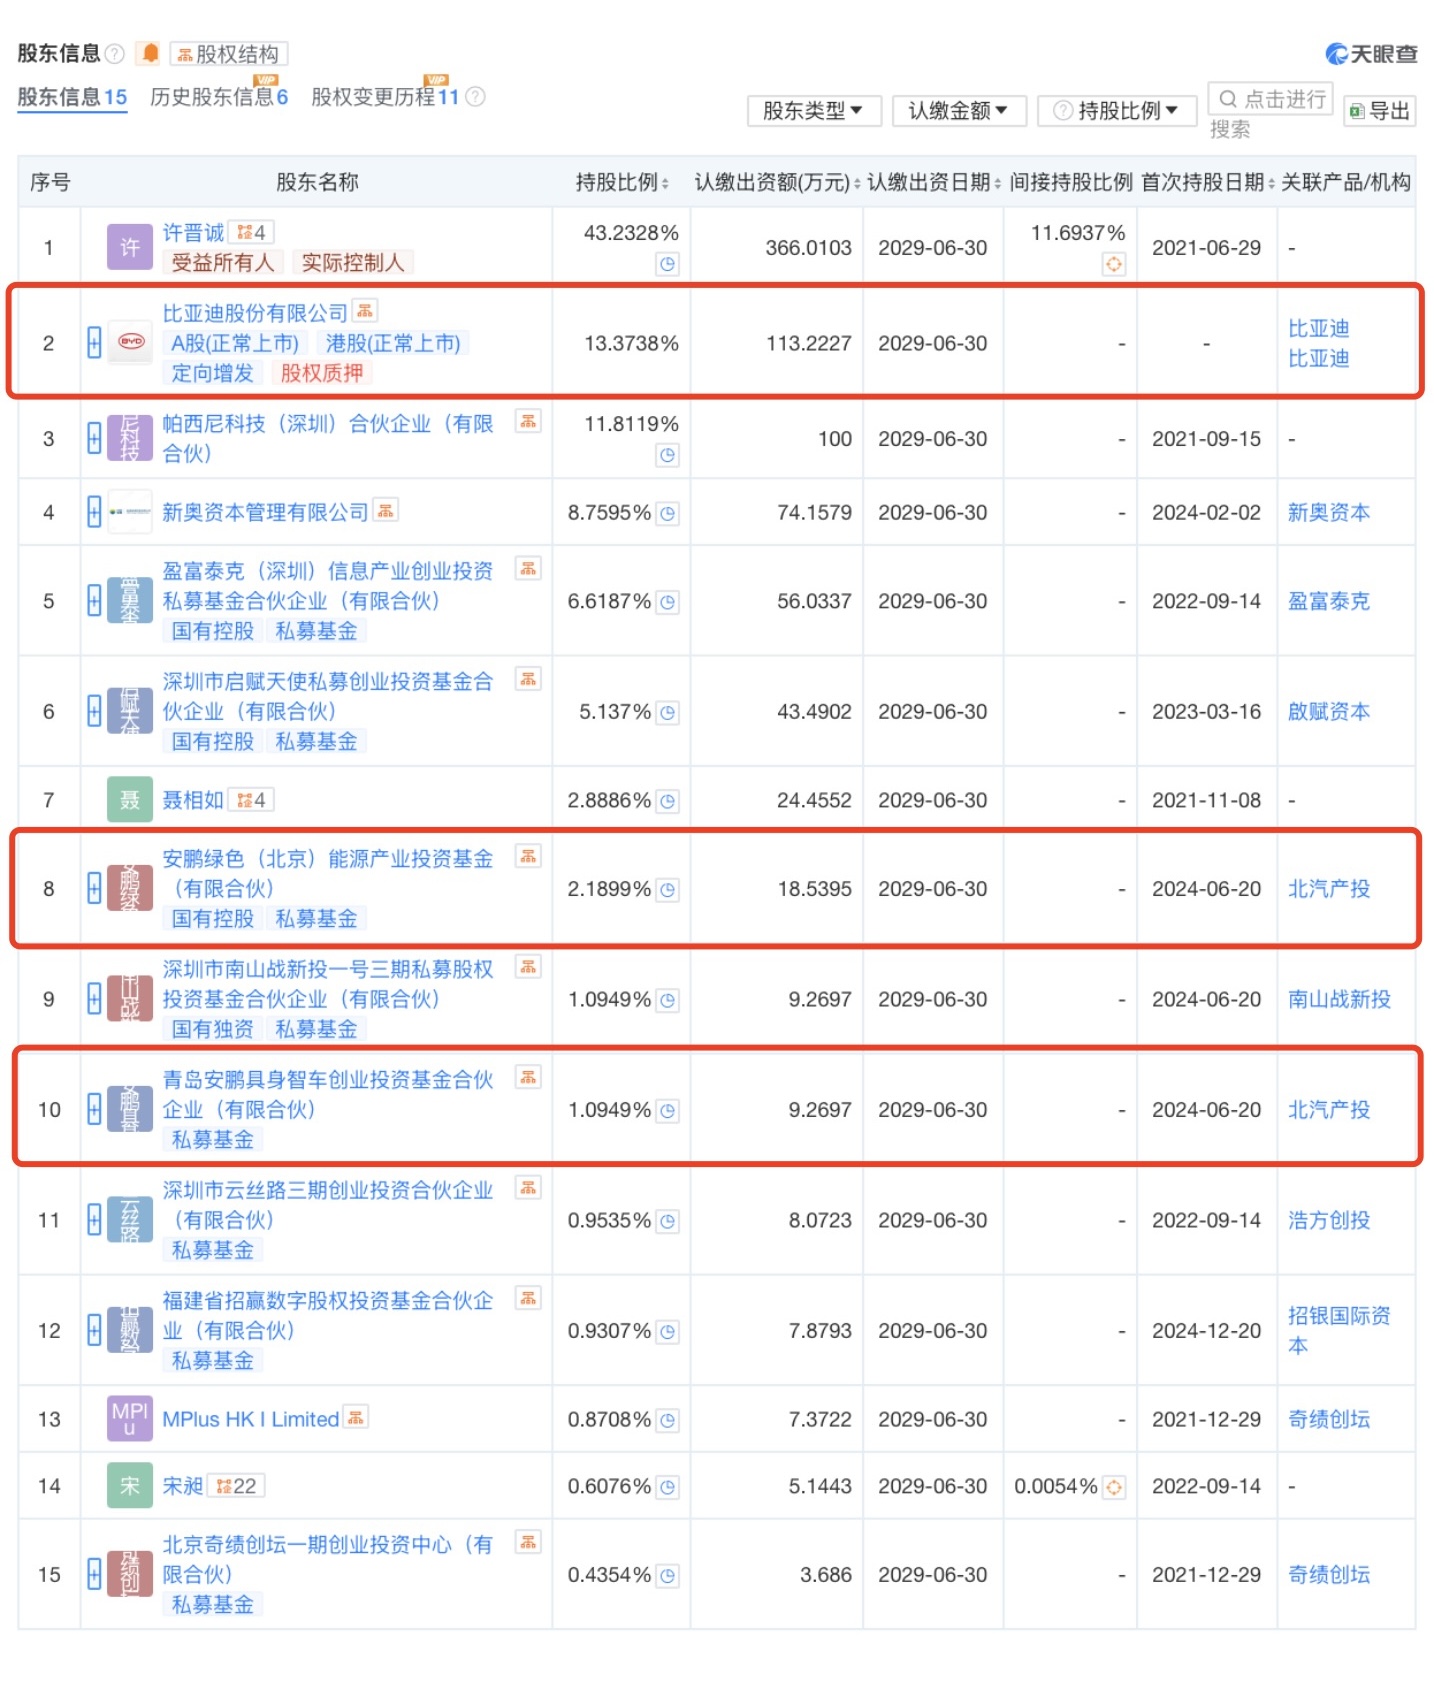Open shareholder link 许晋诚
Viewport: 1434px width, 1697px height.
193,233
